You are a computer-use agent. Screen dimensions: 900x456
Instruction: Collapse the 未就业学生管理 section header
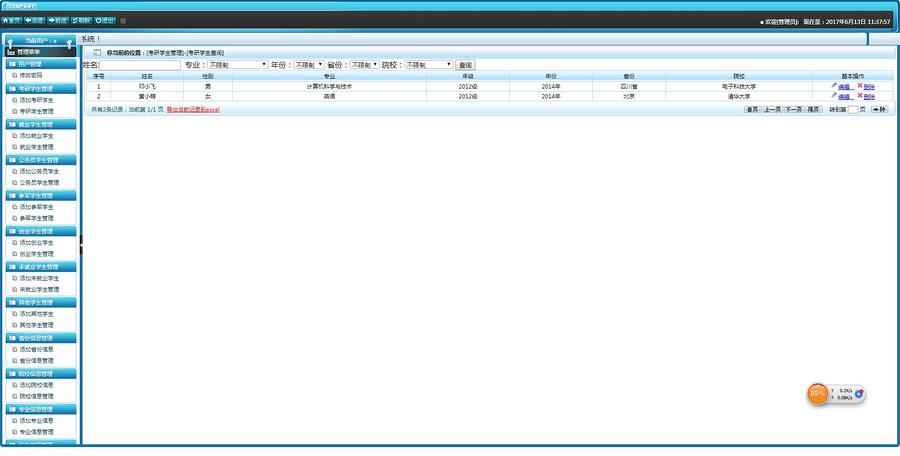pos(41,266)
